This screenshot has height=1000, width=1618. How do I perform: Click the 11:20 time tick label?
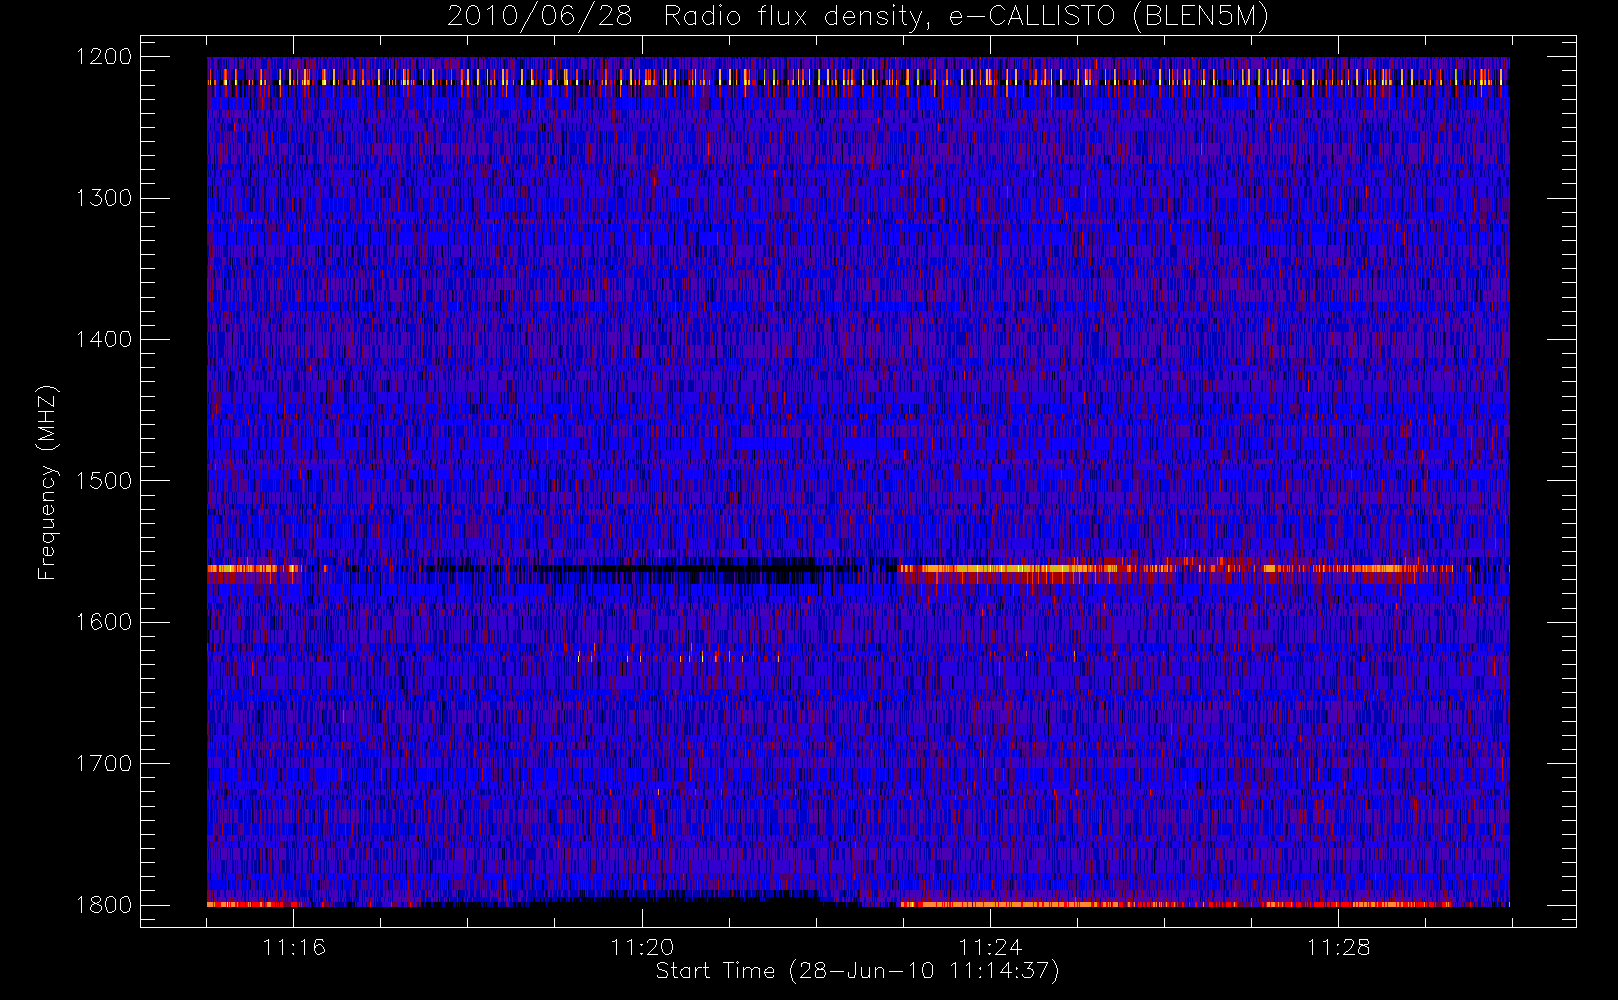pos(642,947)
